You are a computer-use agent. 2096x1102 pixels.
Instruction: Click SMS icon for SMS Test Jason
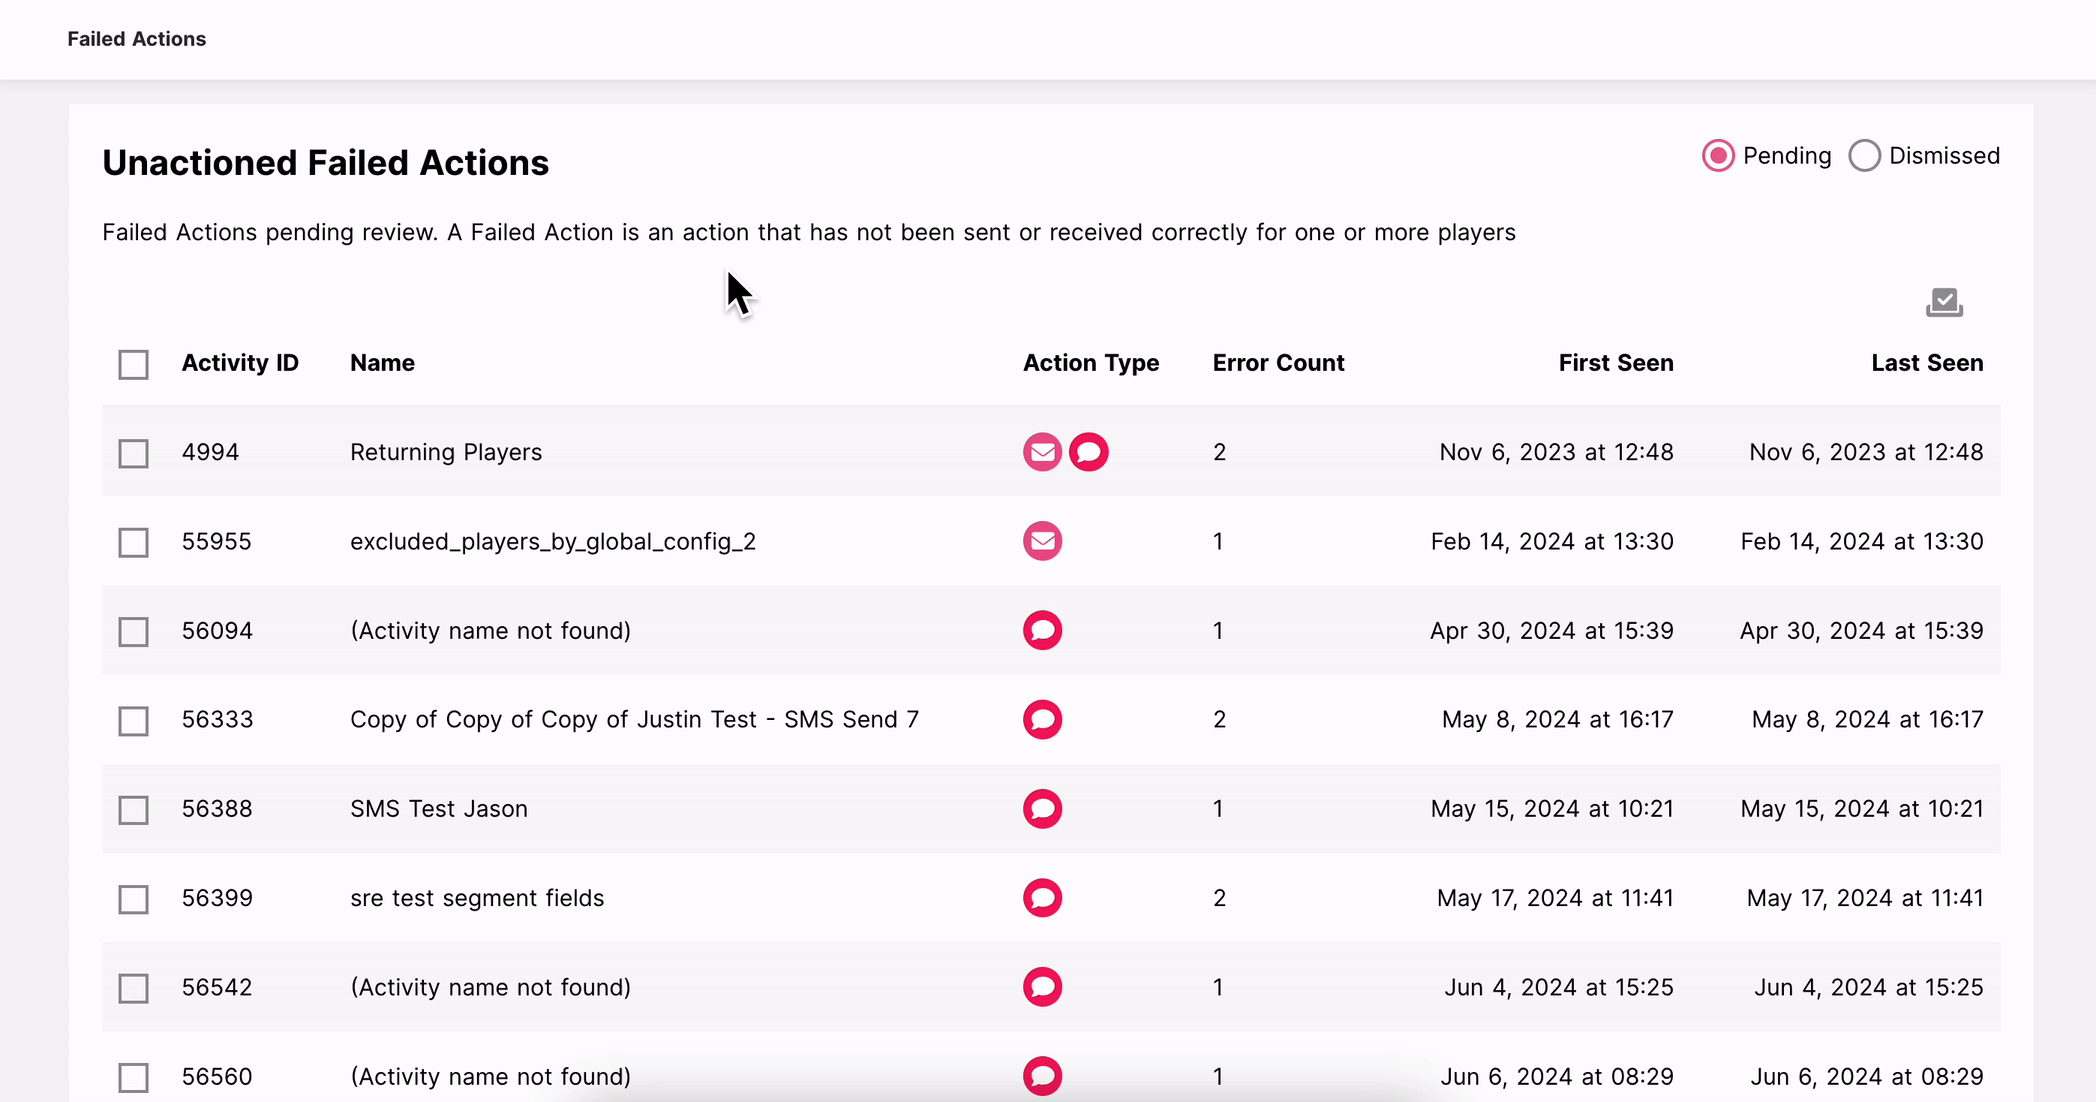[1042, 809]
